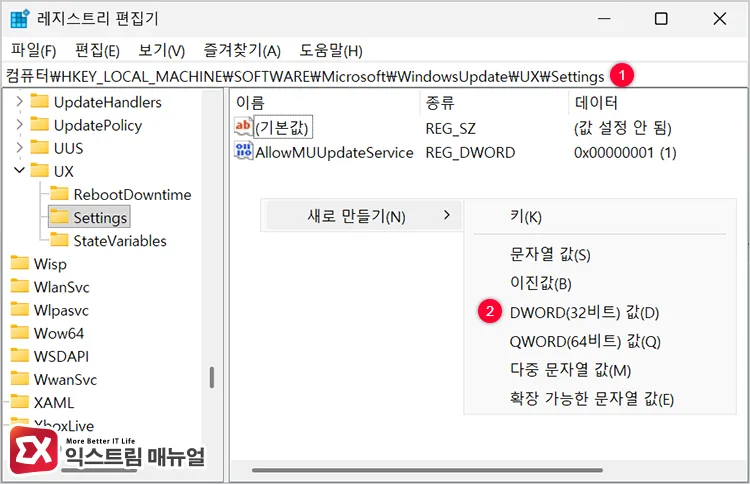Open the 보기(V) menu

tap(161, 50)
